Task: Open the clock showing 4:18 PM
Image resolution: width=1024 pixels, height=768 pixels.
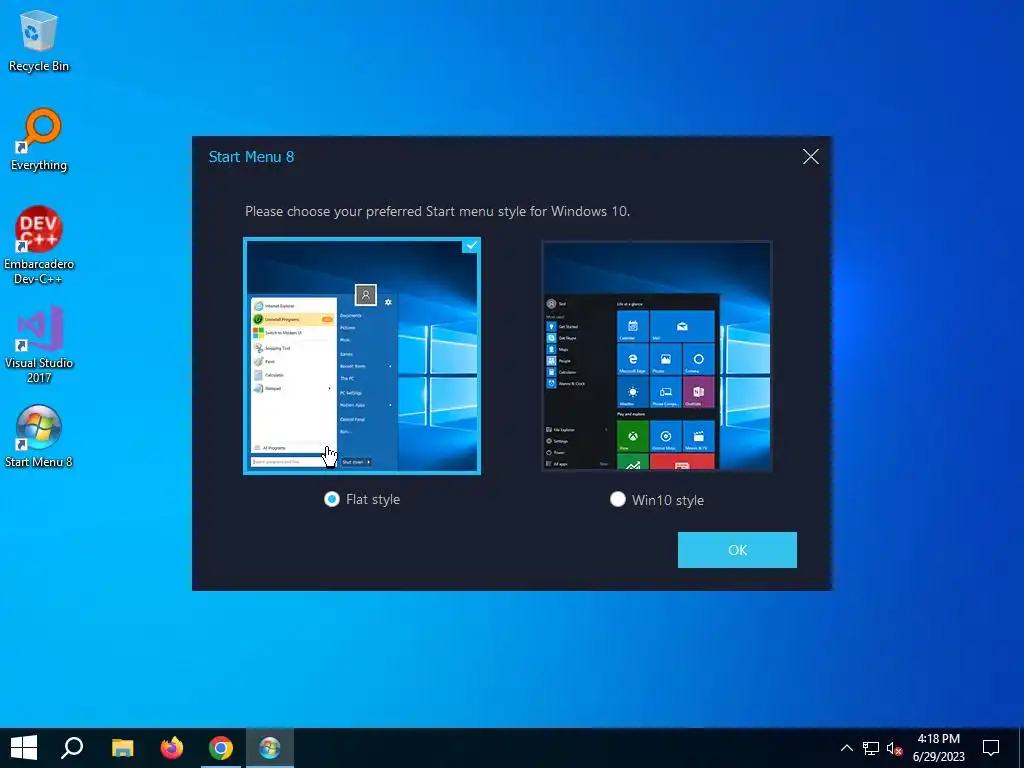Action: coord(938,748)
